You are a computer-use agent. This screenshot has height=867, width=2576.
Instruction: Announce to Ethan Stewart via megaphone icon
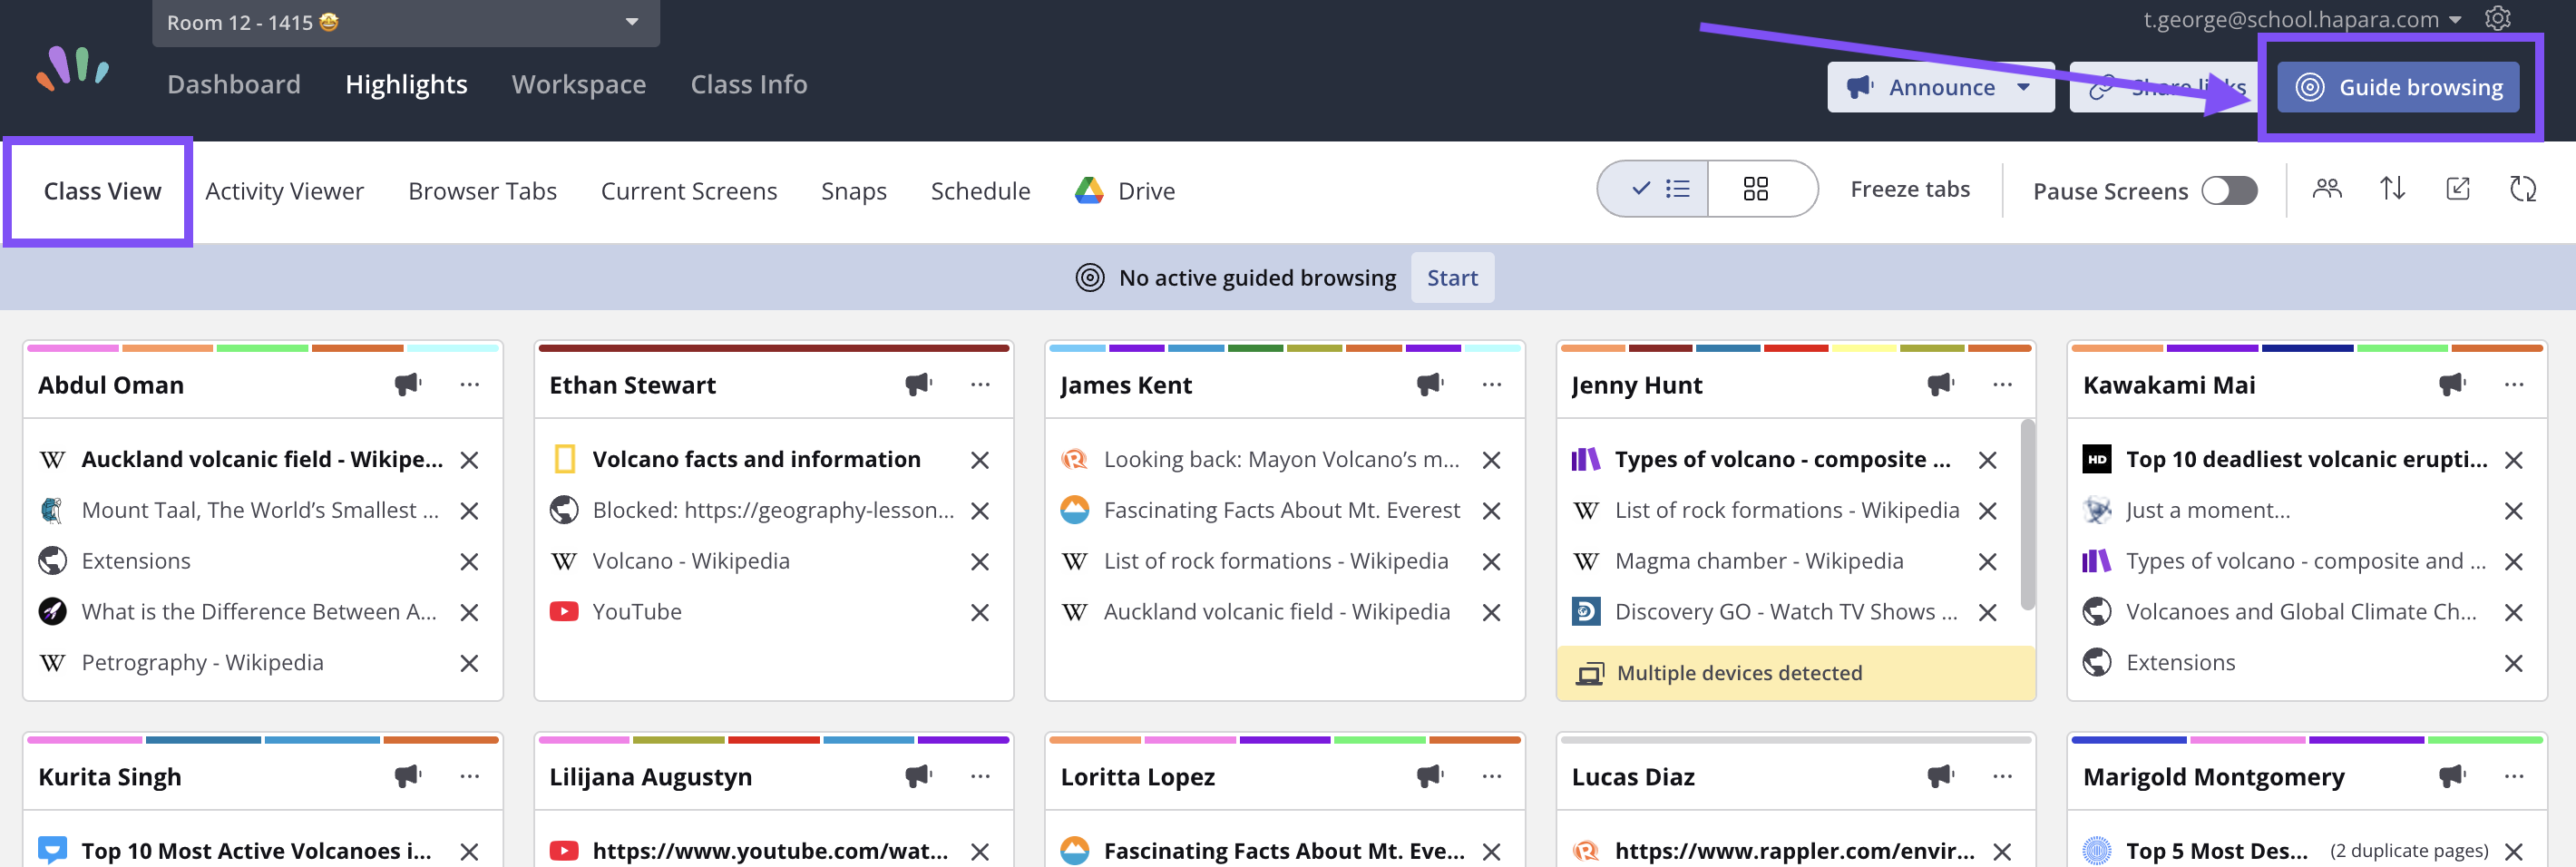[919, 384]
